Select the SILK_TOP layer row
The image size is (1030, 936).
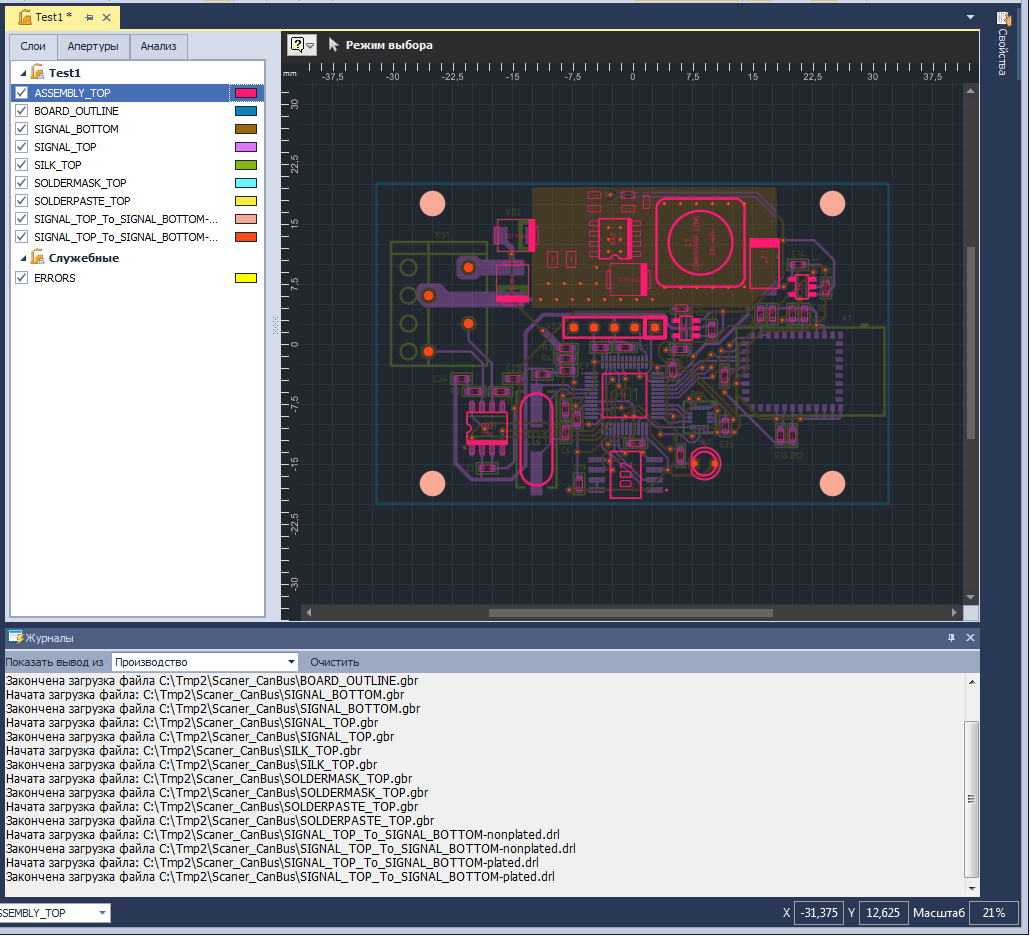[x=137, y=165]
